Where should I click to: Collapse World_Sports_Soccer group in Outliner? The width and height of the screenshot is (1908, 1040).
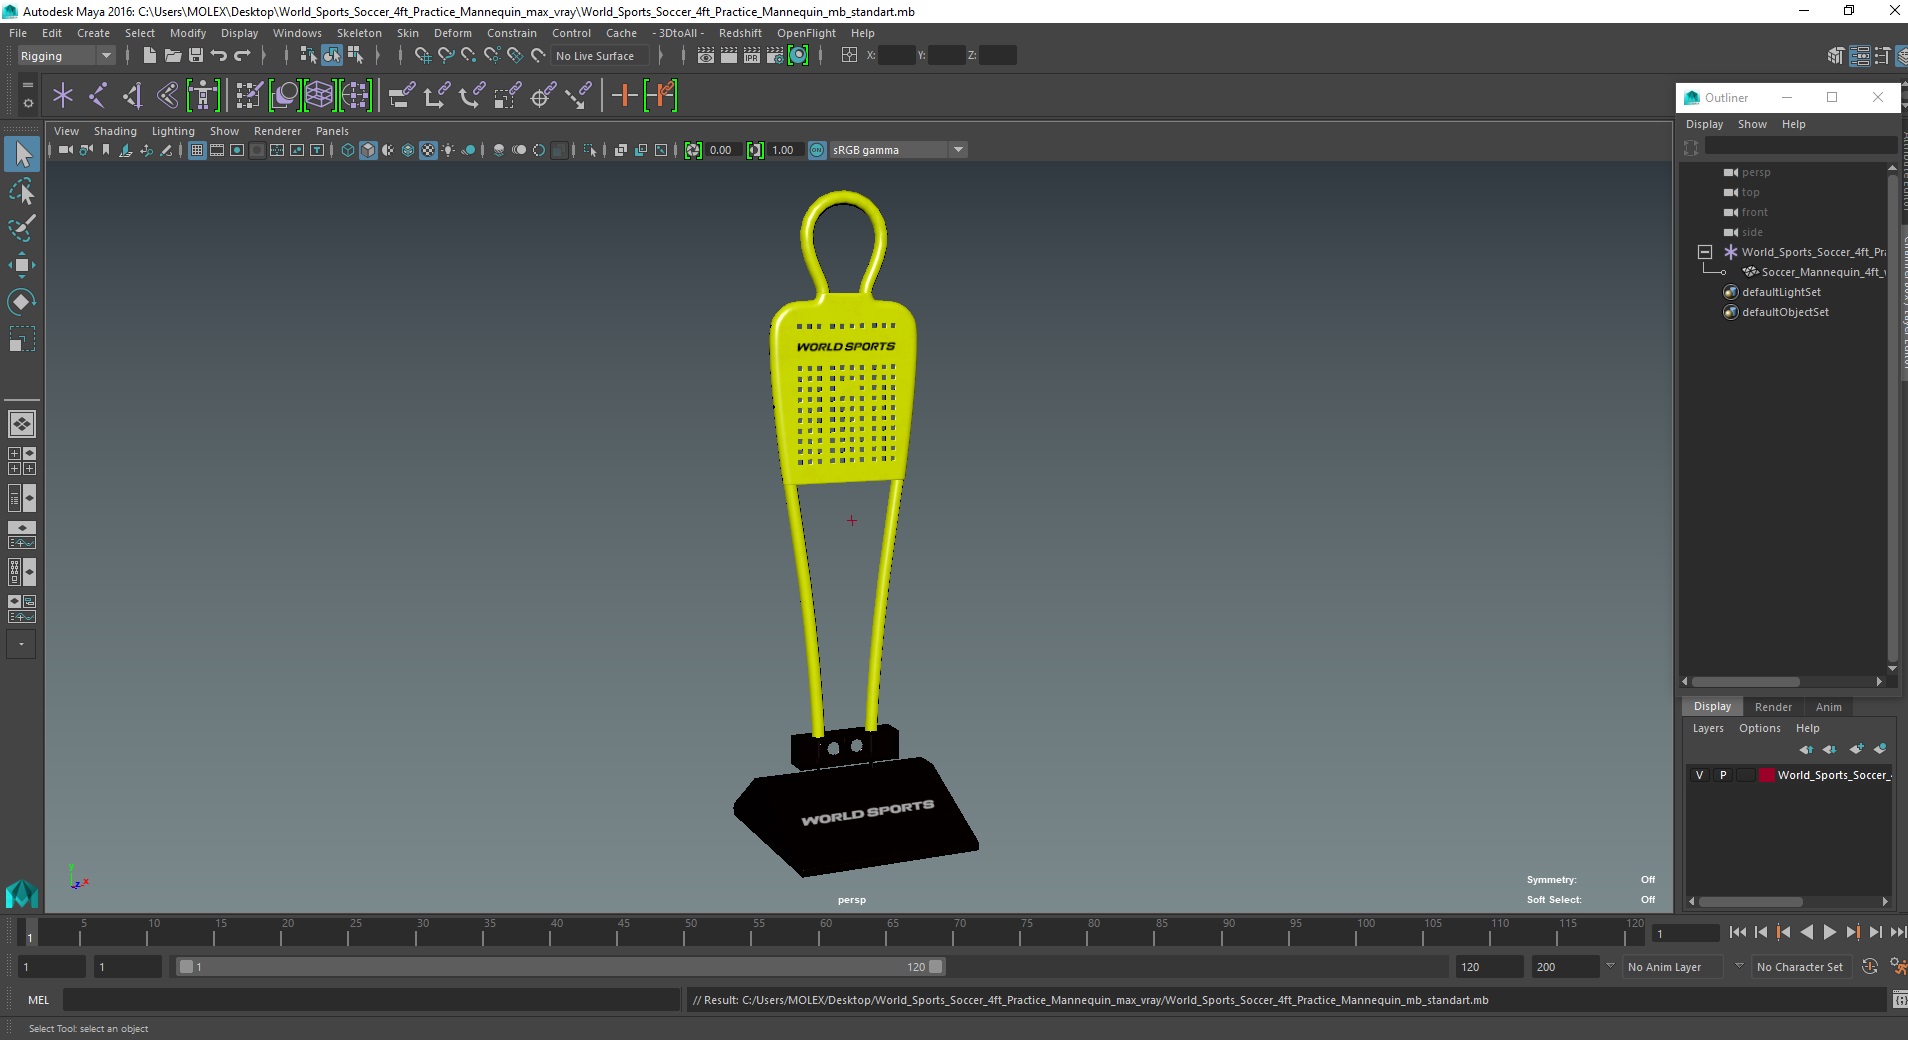(x=1705, y=252)
